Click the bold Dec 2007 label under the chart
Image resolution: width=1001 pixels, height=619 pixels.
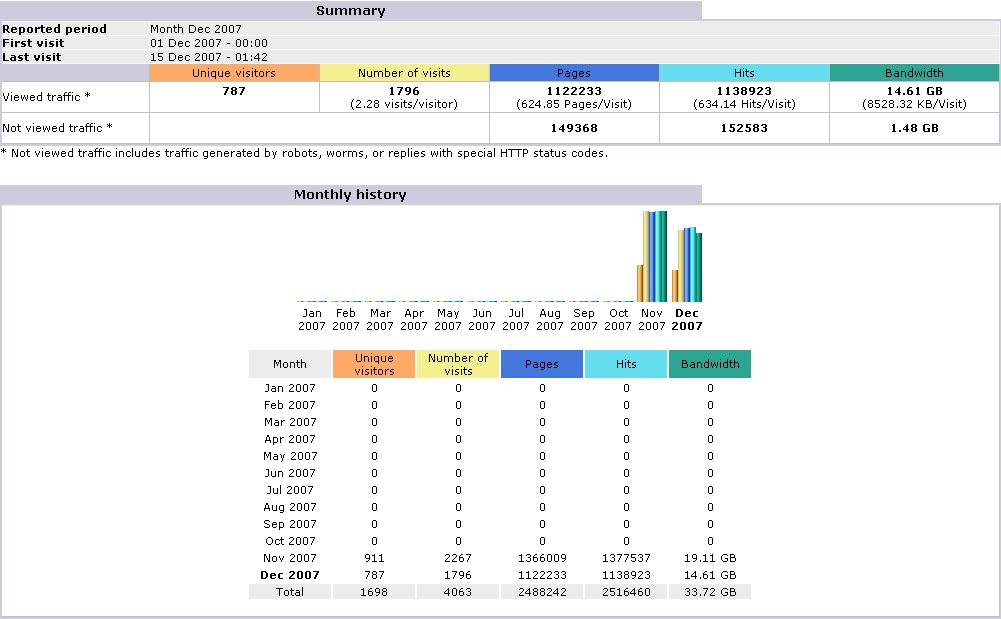[687, 320]
